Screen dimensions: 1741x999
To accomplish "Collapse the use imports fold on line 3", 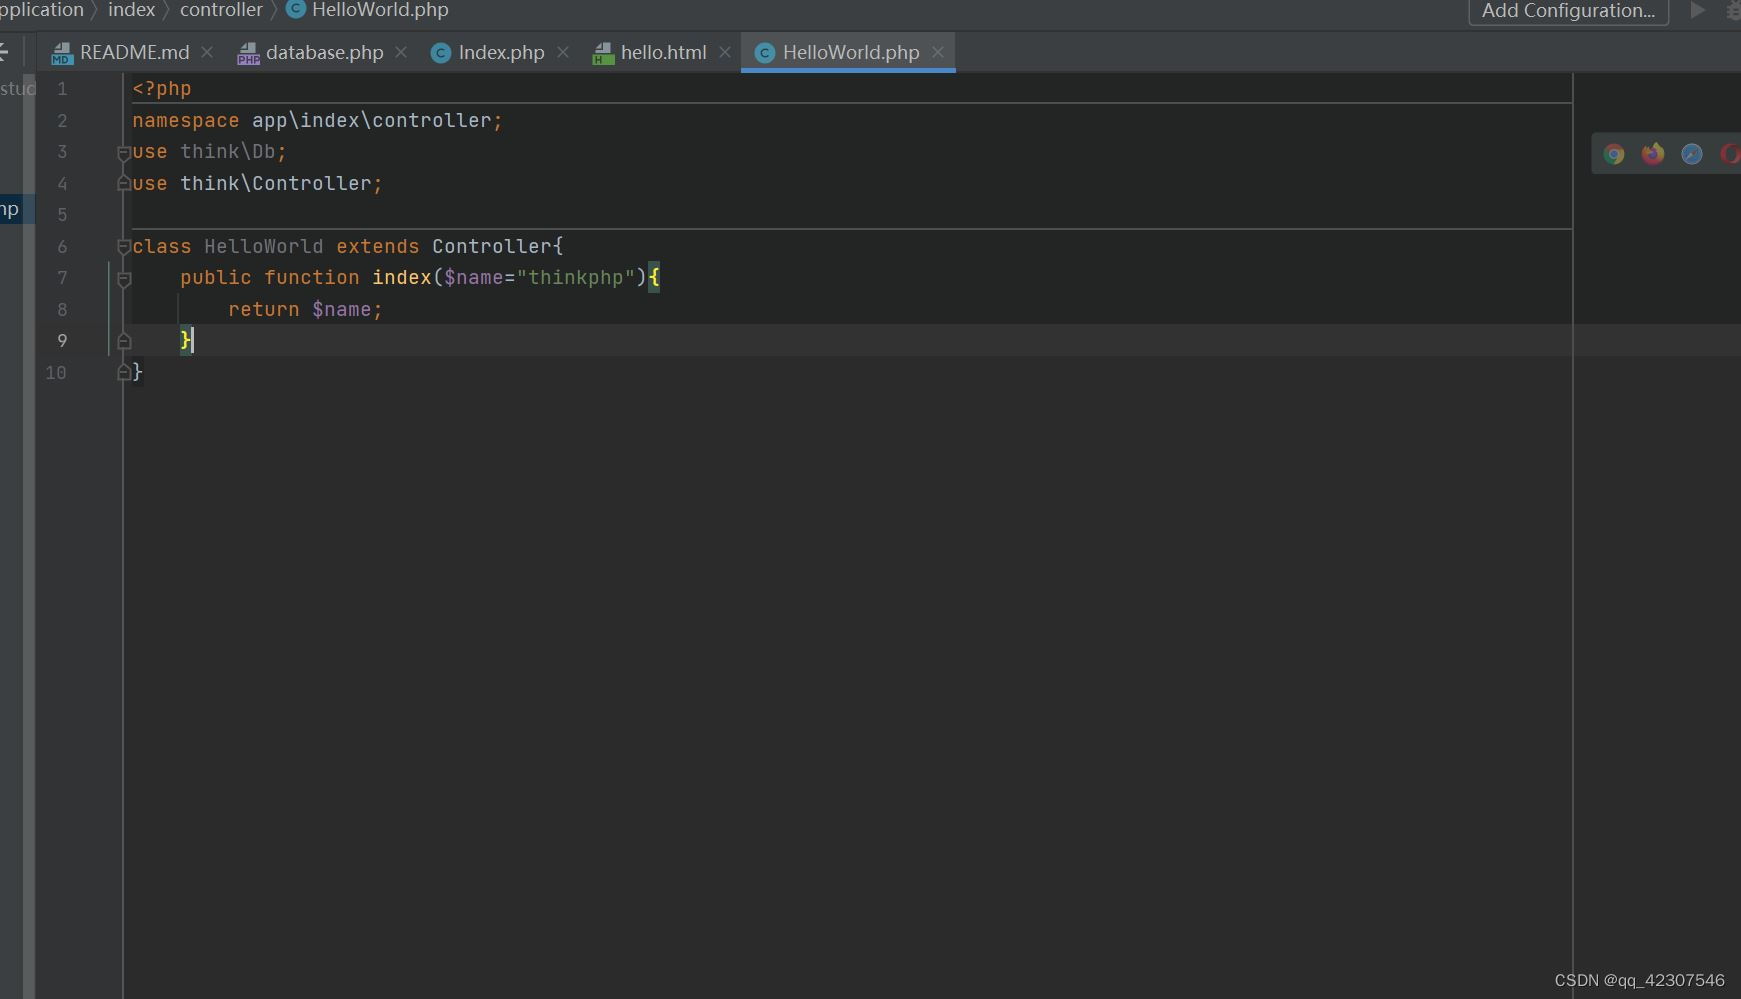I will point(124,153).
